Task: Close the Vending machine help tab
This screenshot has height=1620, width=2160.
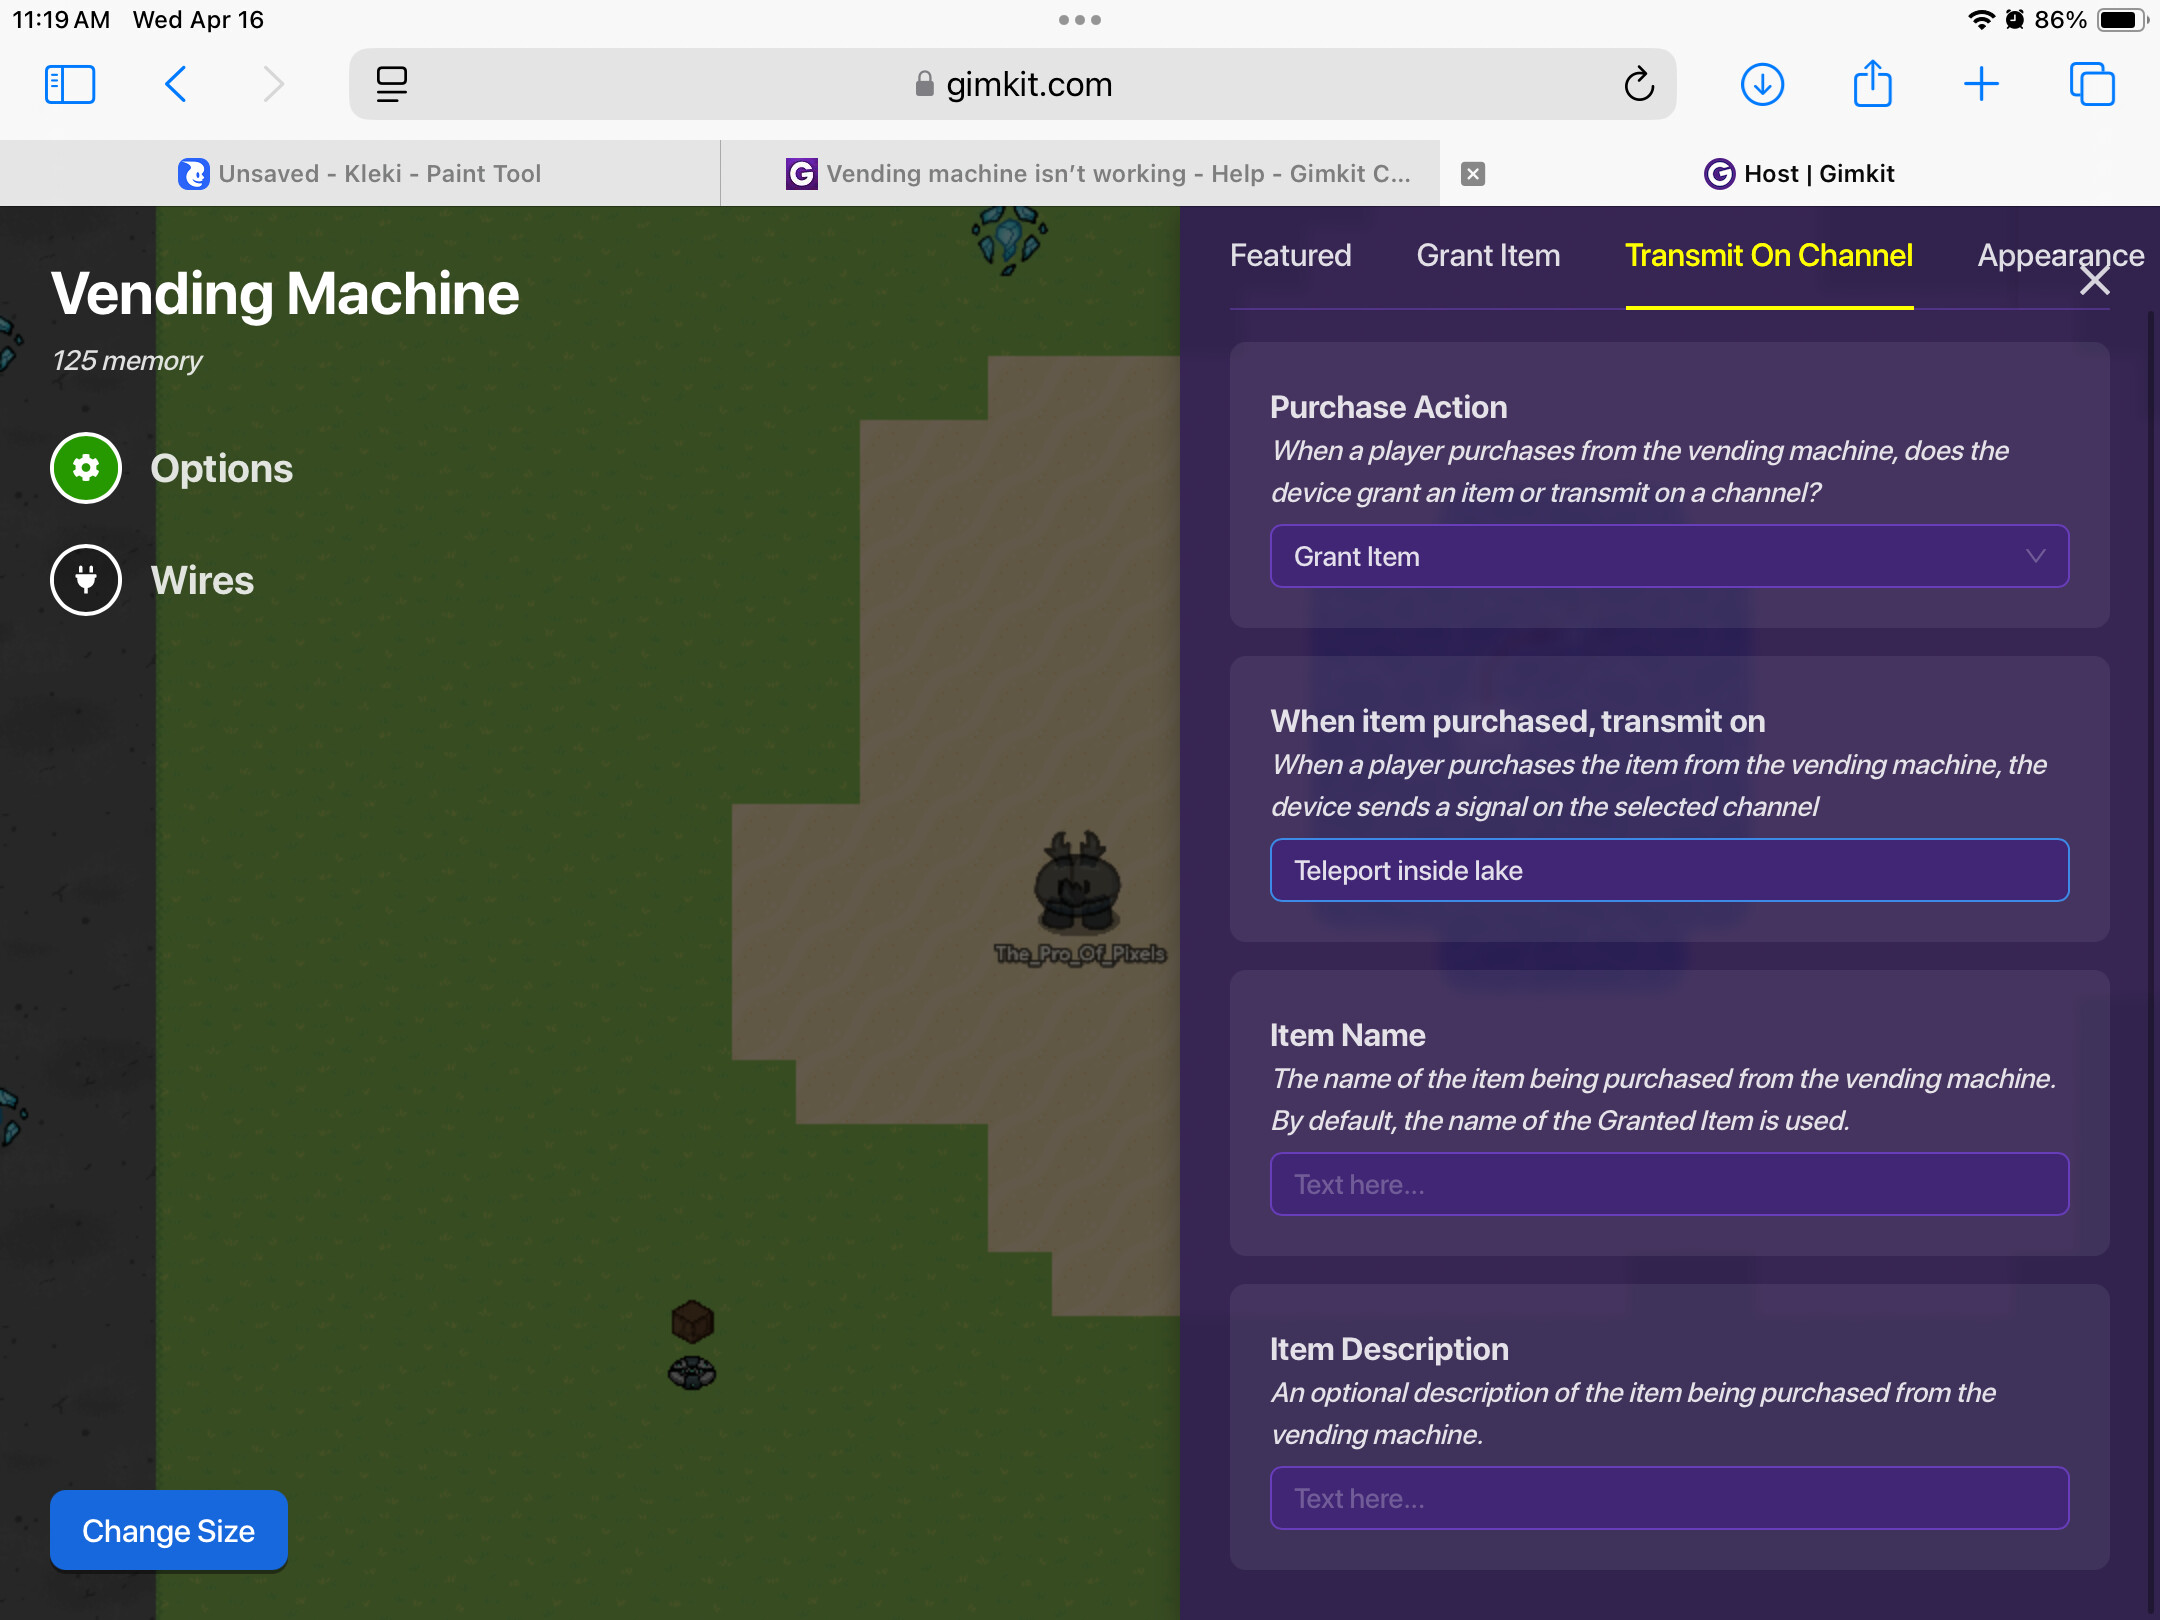Action: pos(1472,174)
